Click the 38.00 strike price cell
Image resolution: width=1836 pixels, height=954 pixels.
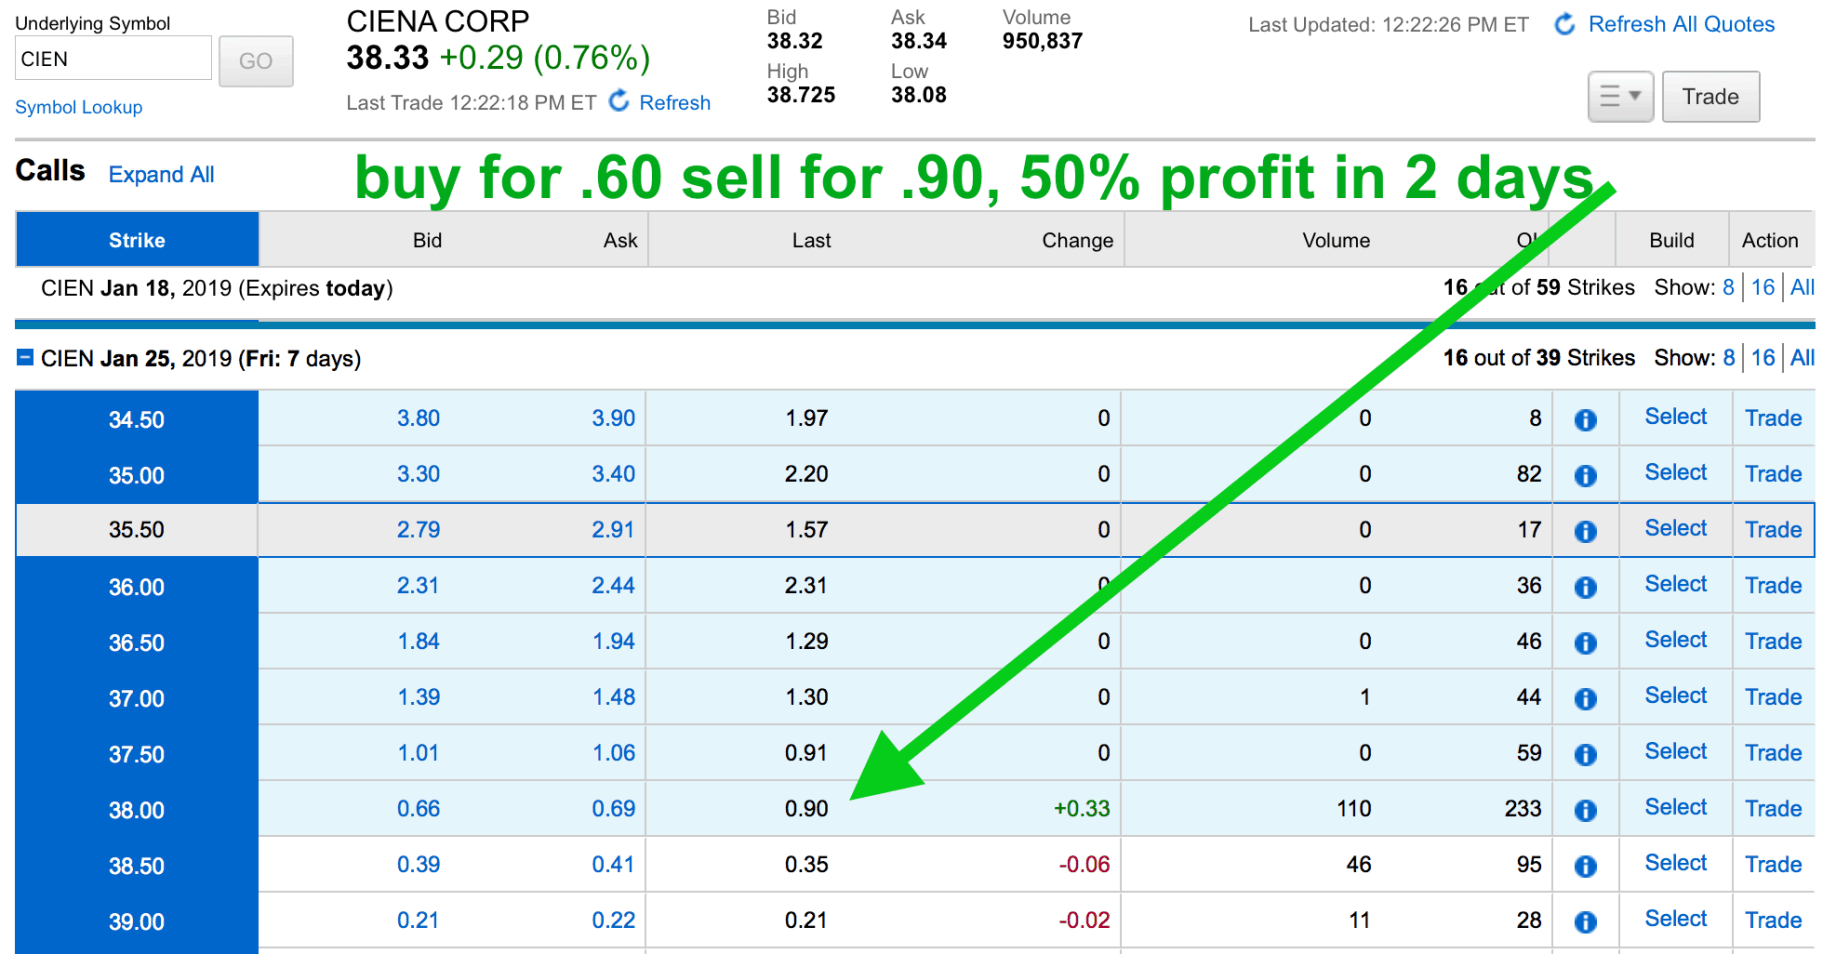click(137, 811)
